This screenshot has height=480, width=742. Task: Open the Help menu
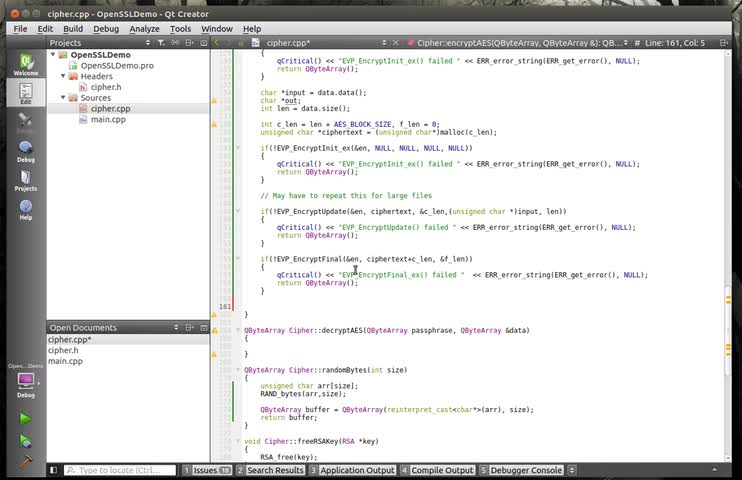[x=252, y=29]
